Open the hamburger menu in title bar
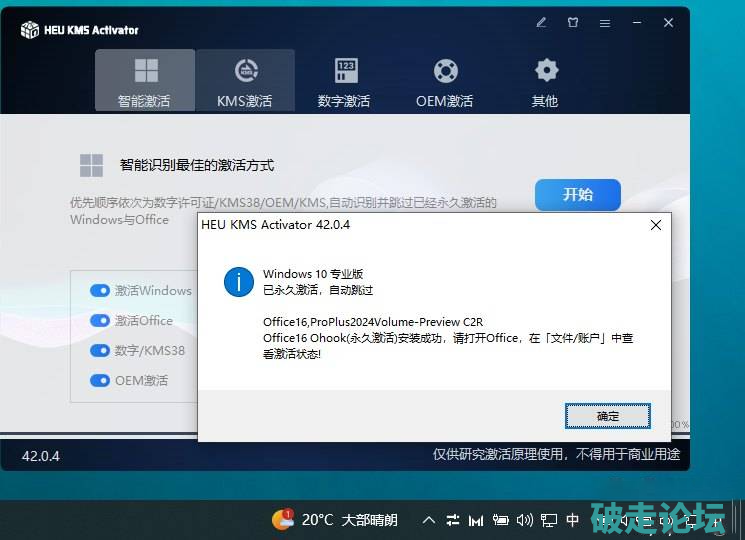Image resolution: width=745 pixels, height=540 pixels. (x=605, y=23)
